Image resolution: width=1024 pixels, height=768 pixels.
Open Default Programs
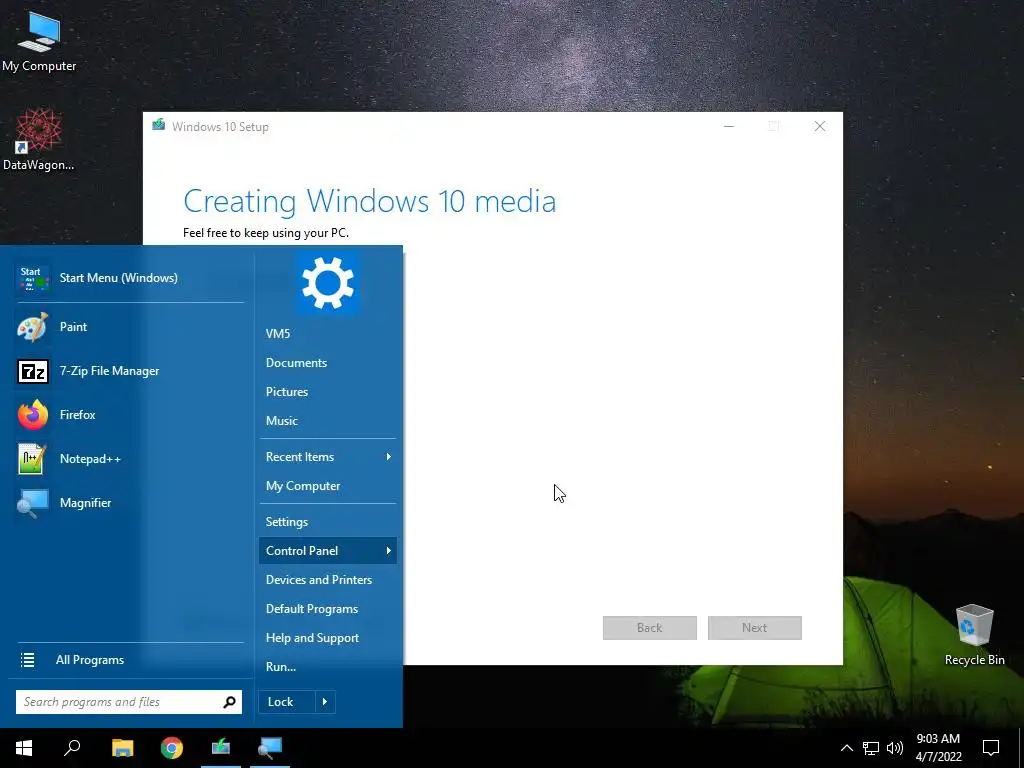click(327, 609)
